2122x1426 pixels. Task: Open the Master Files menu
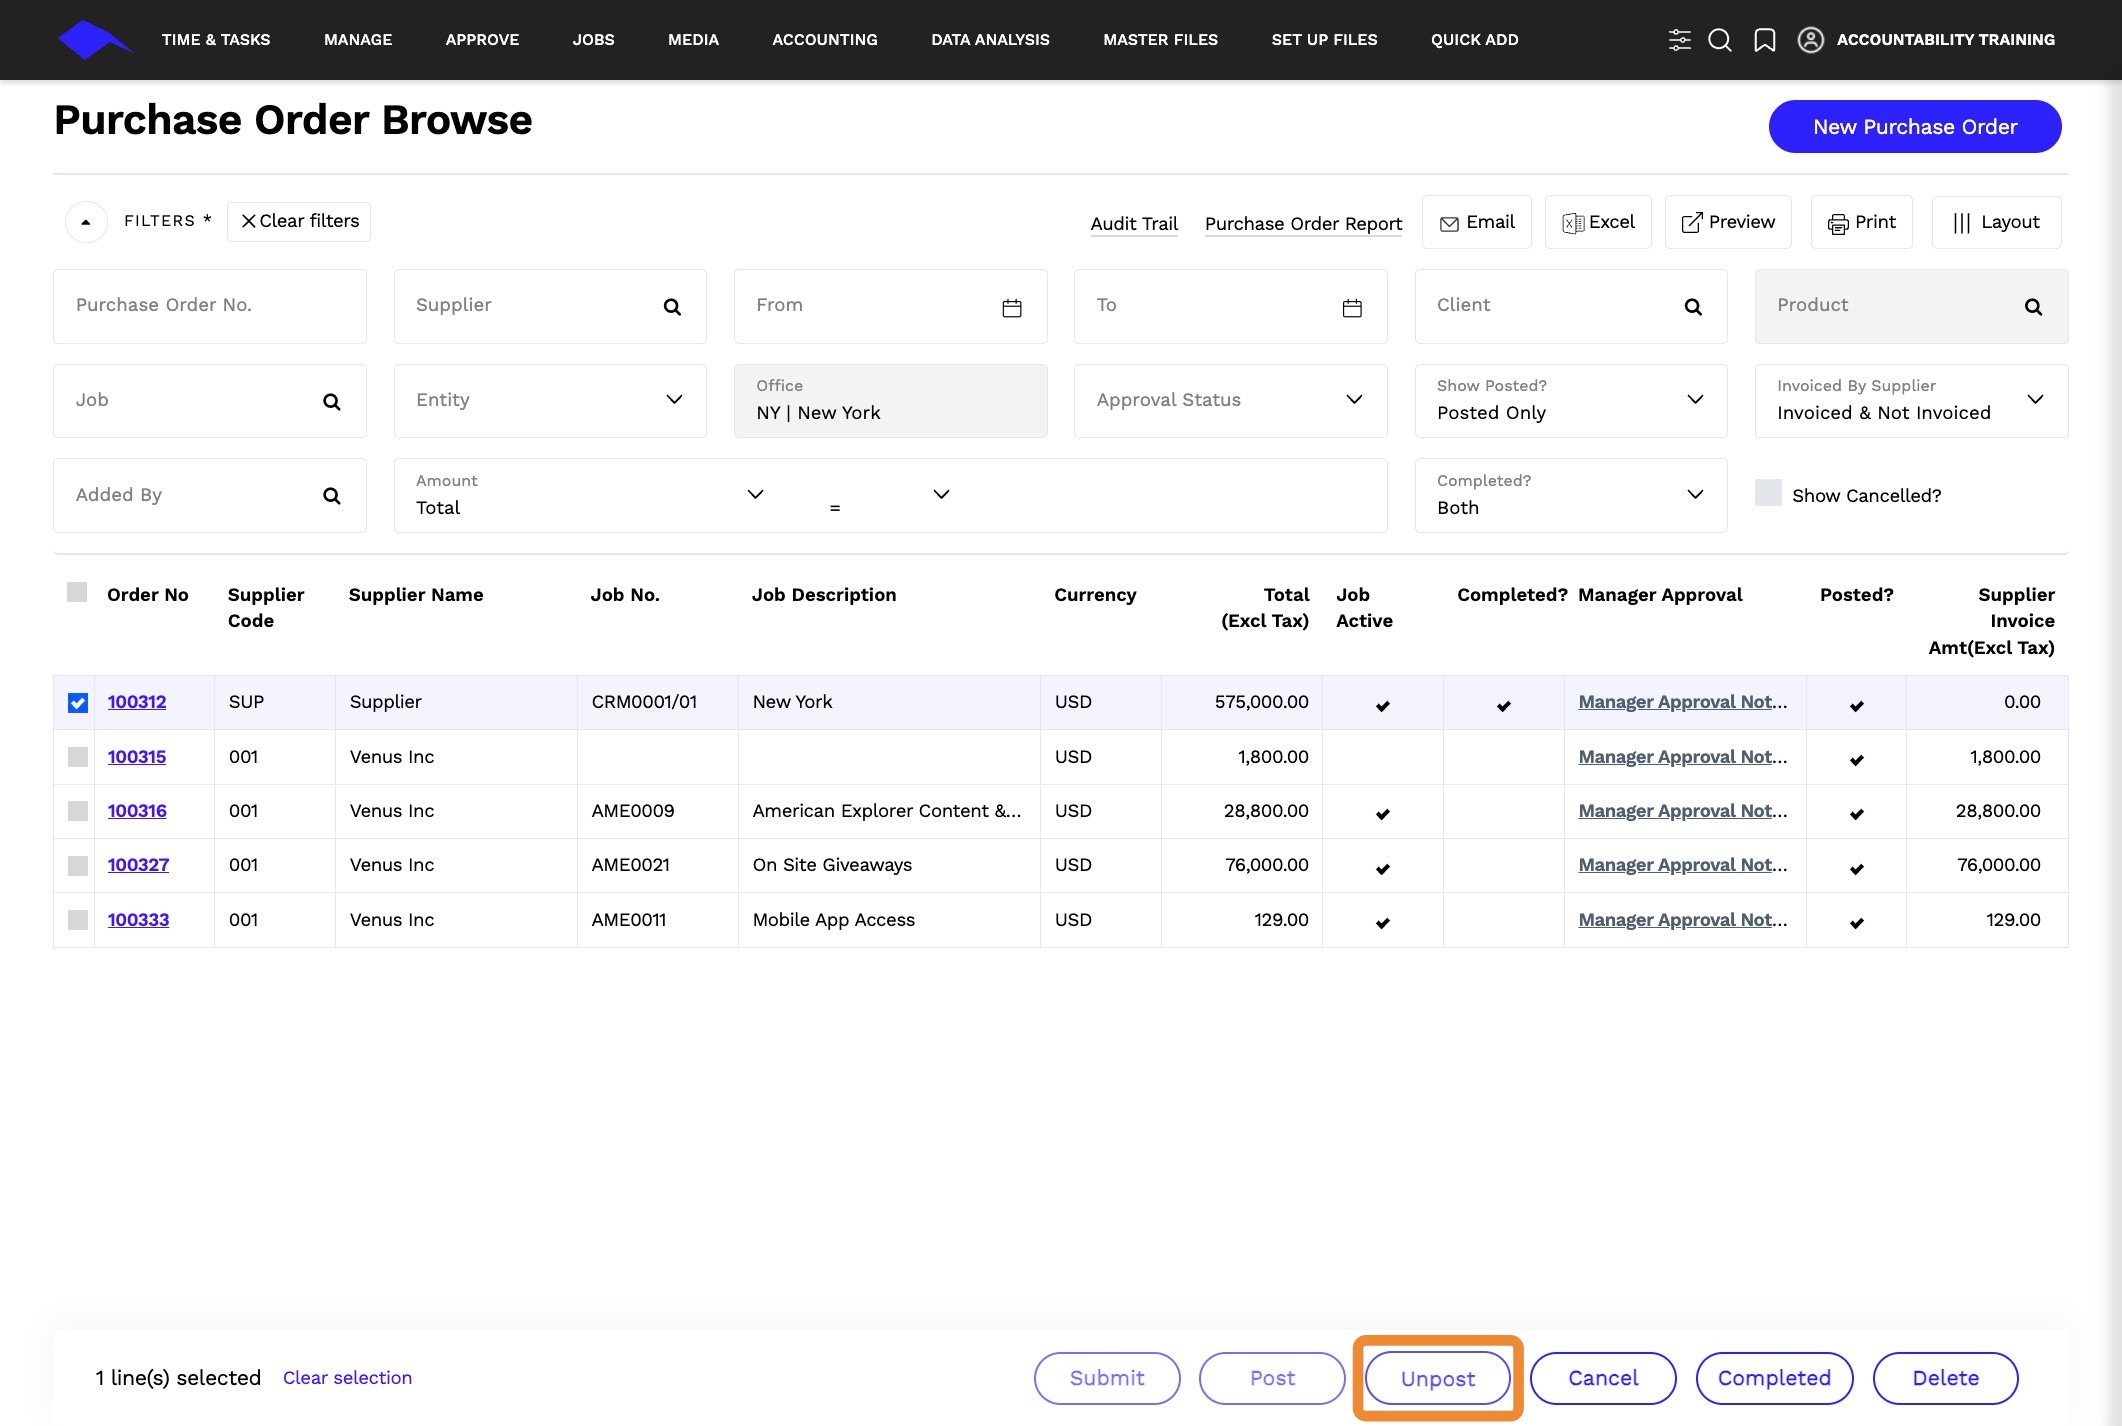coord(1161,40)
